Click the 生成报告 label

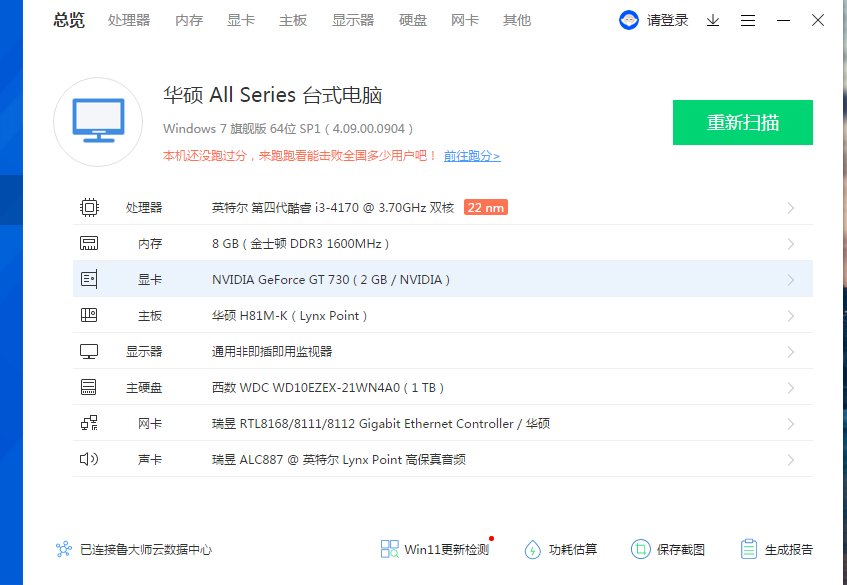click(789, 550)
